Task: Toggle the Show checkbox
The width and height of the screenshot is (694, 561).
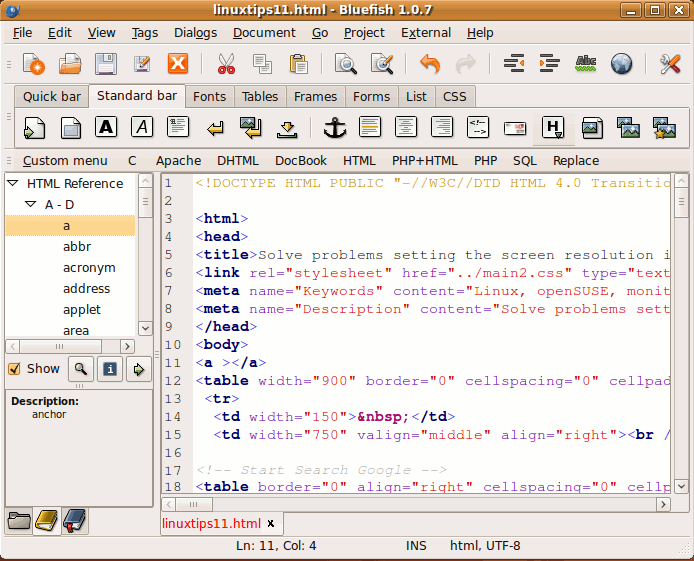Action: pos(14,369)
